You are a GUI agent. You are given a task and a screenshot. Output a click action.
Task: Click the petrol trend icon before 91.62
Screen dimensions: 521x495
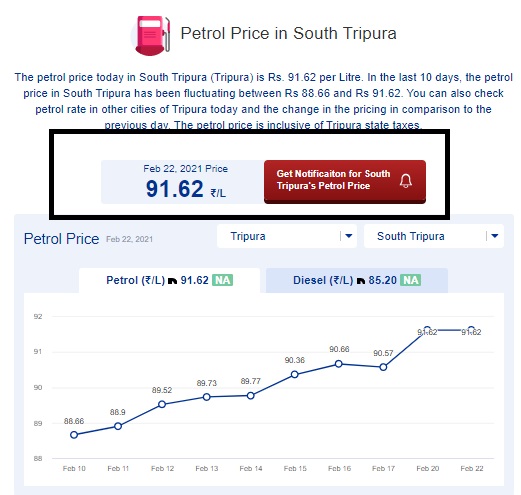tap(172, 281)
